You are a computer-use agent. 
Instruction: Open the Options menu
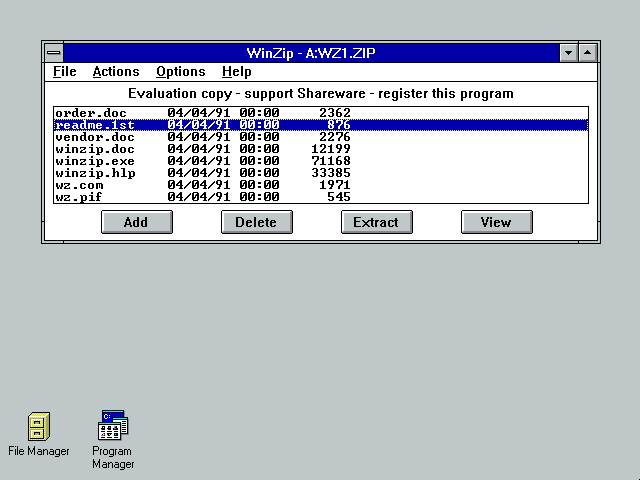click(181, 72)
